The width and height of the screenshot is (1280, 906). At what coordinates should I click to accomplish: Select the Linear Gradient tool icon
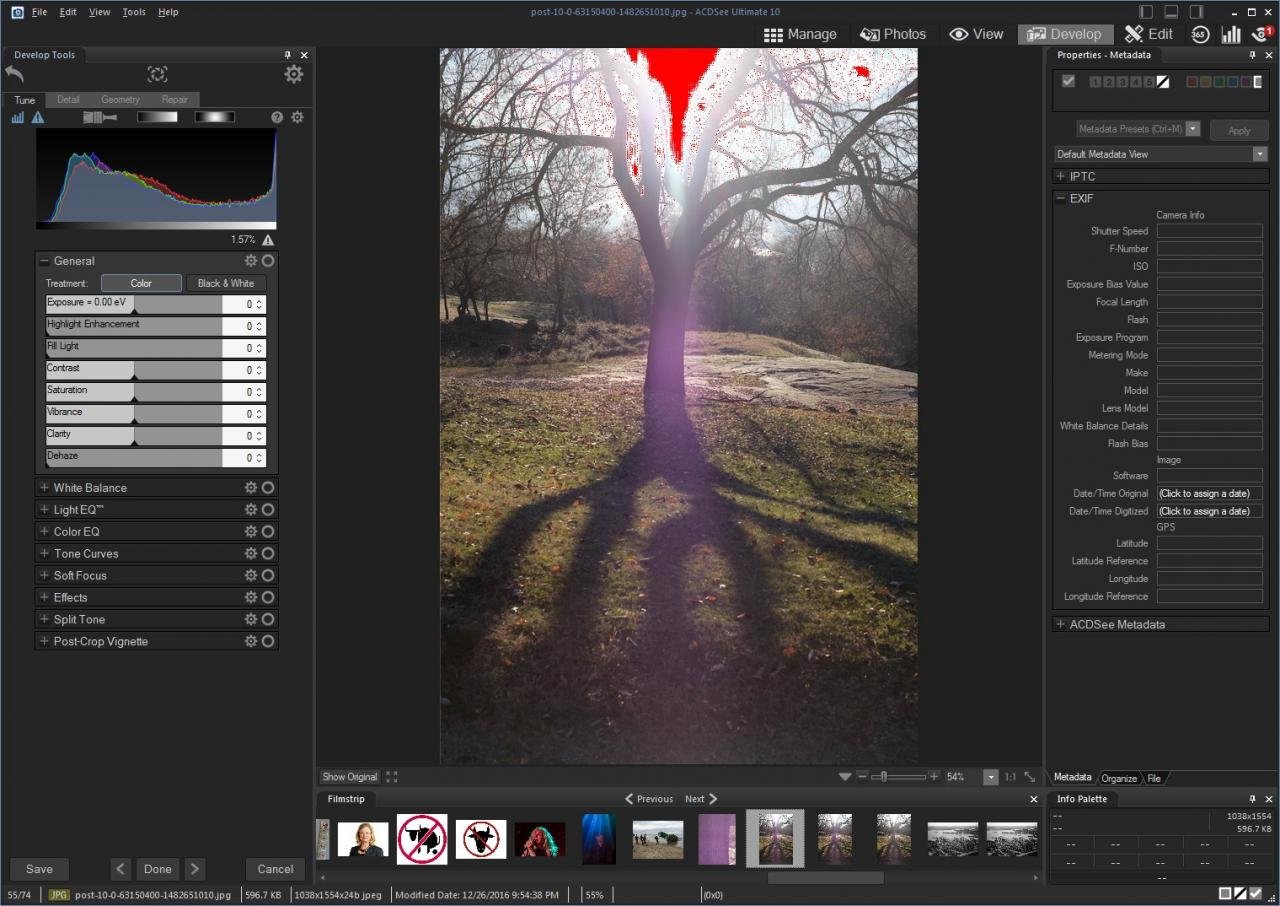tap(157, 117)
